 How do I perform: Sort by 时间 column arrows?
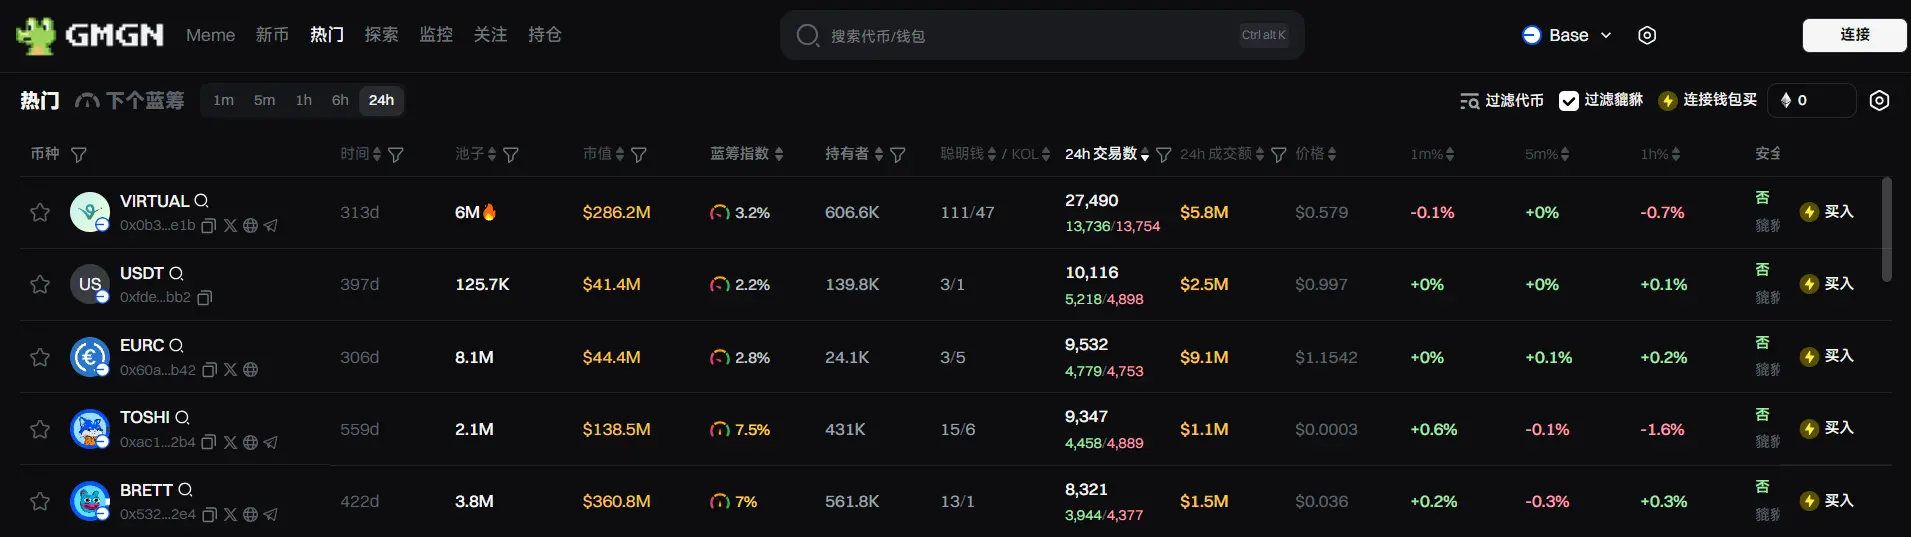click(x=376, y=154)
